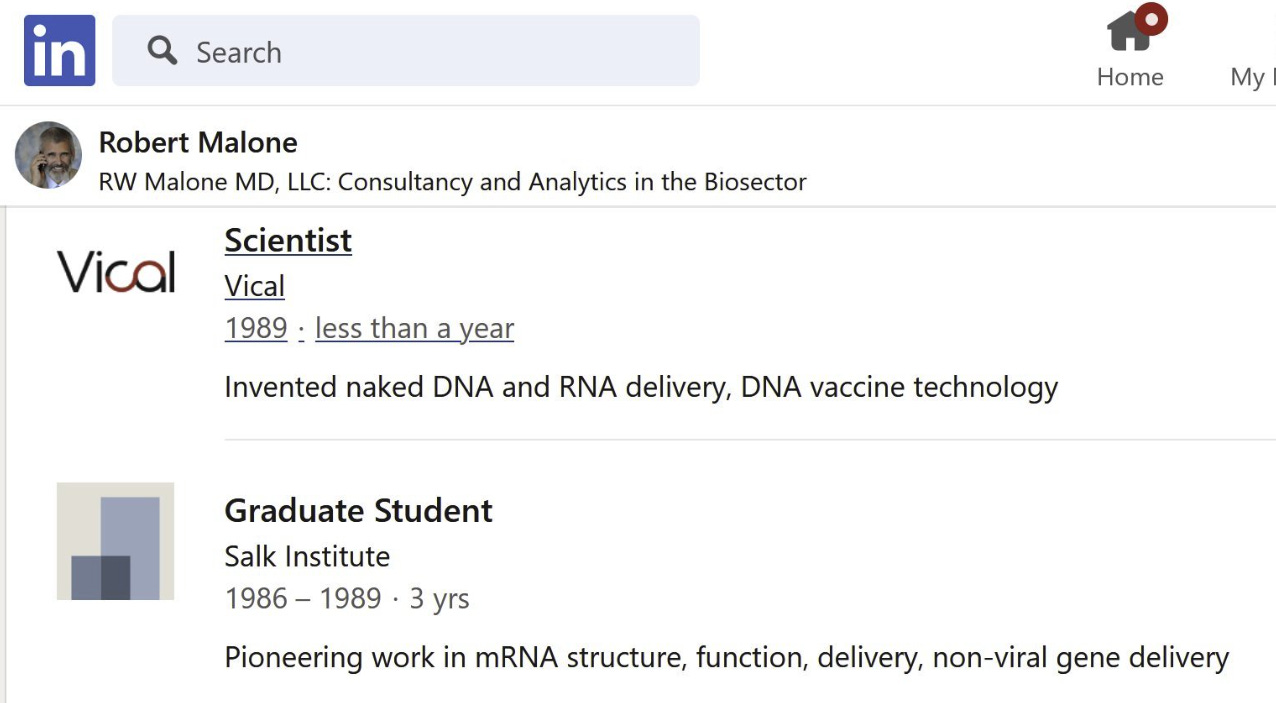Follow the Vical company name link
The image size is (1276, 703).
pos(255,286)
